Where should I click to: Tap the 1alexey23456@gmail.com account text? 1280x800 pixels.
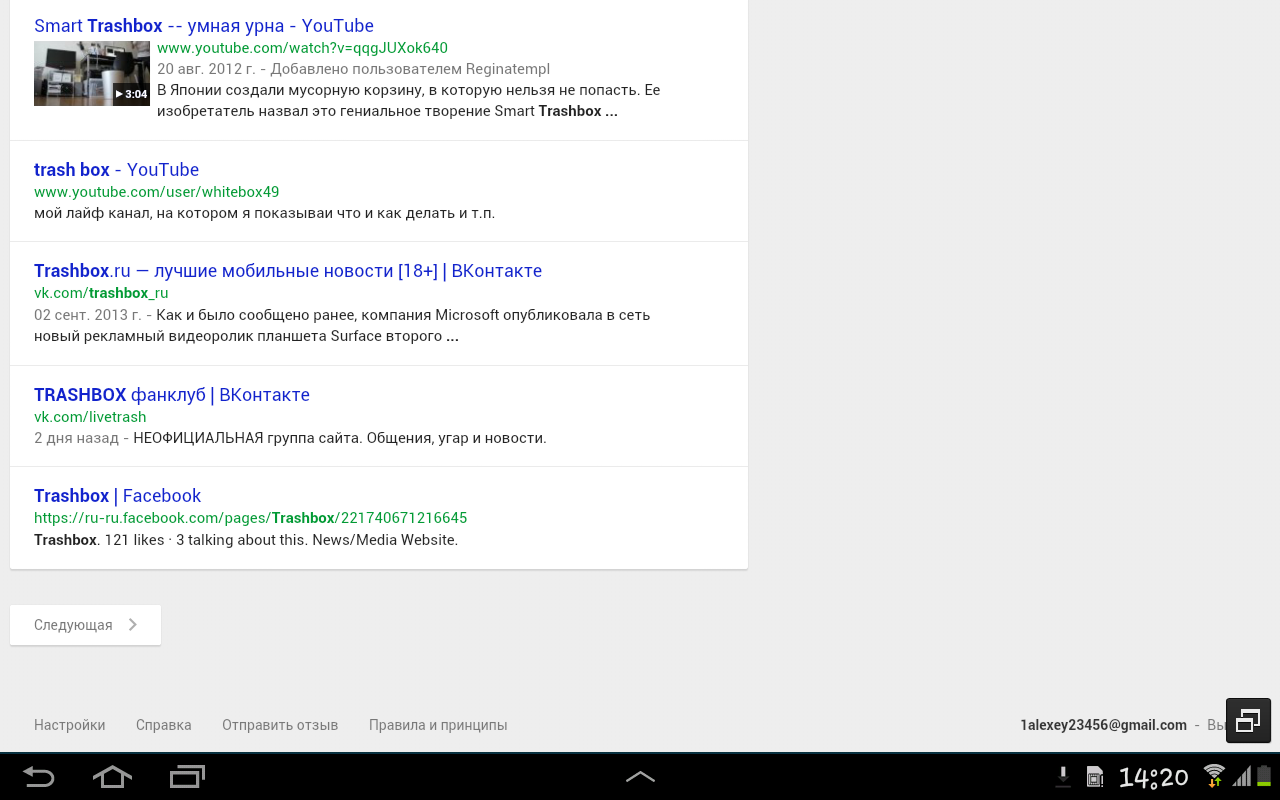click(1103, 725)
